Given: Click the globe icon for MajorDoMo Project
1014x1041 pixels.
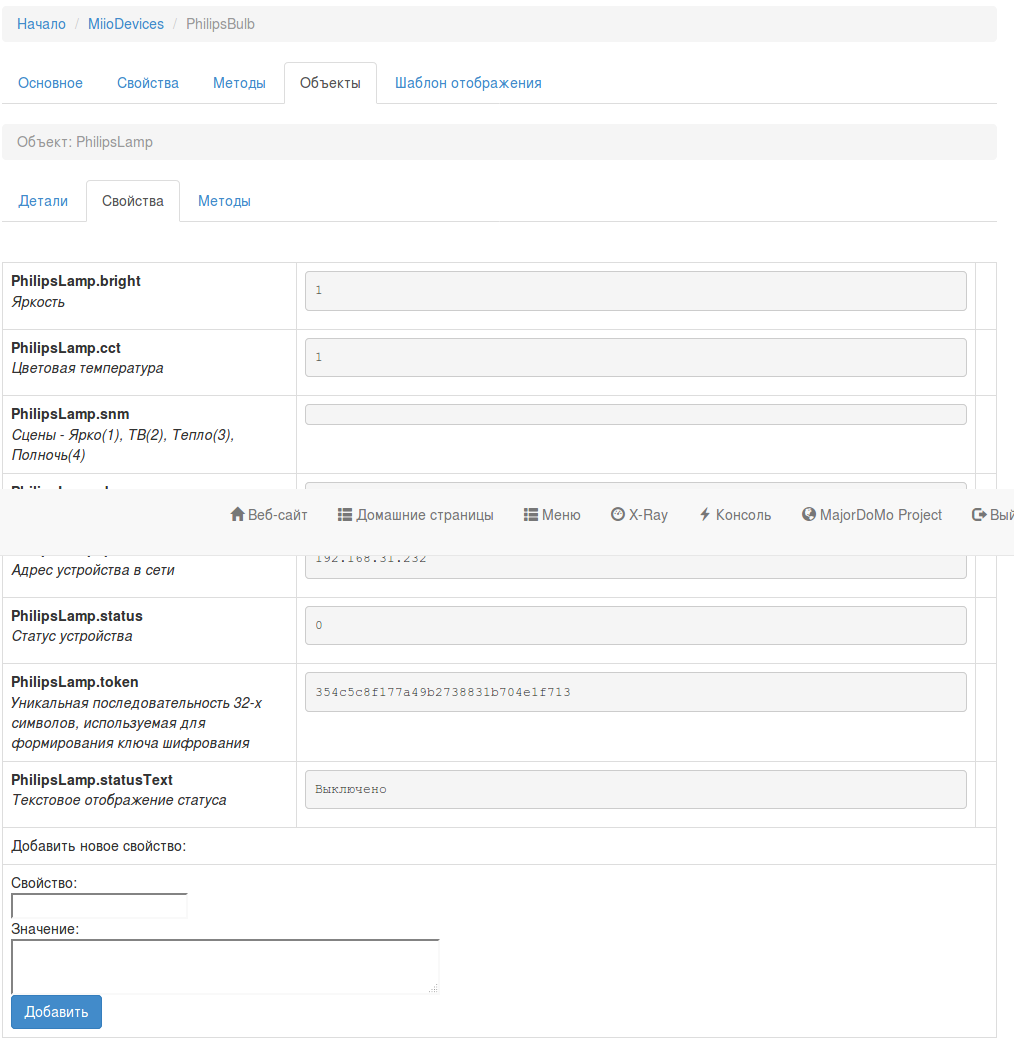Looking at the screenshot, I should tap(809, 515).
